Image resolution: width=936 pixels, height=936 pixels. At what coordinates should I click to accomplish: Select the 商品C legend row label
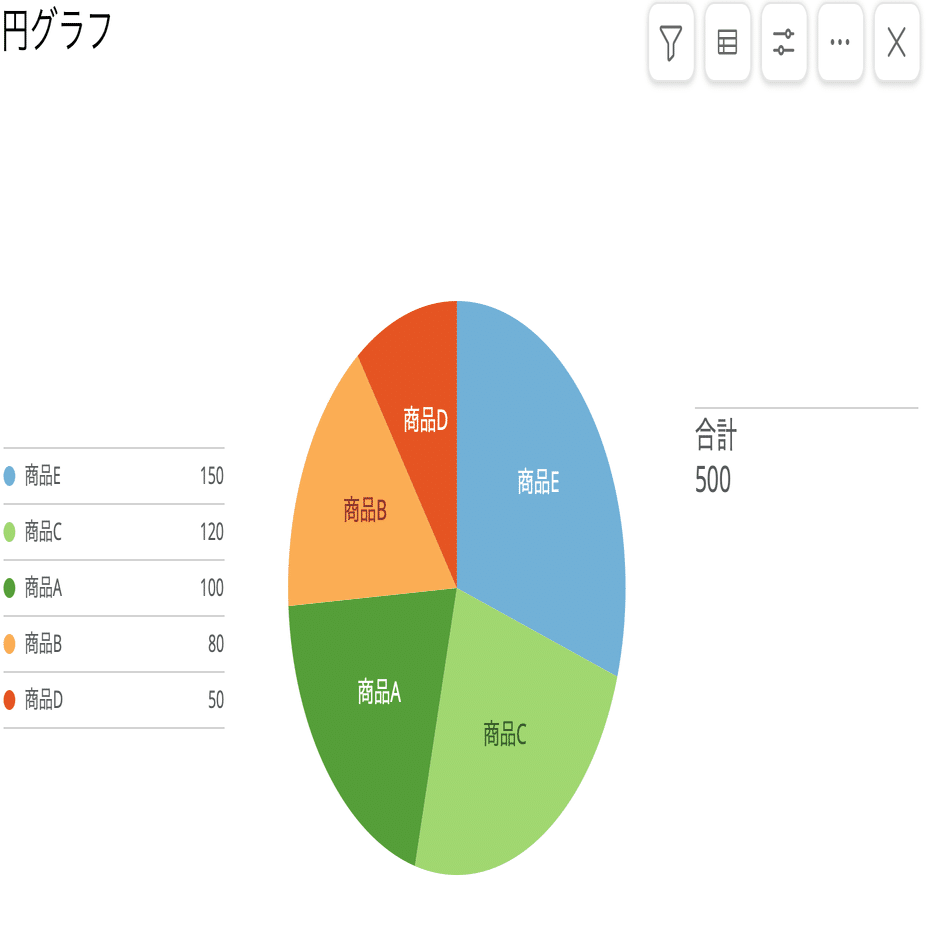(43, 532)
